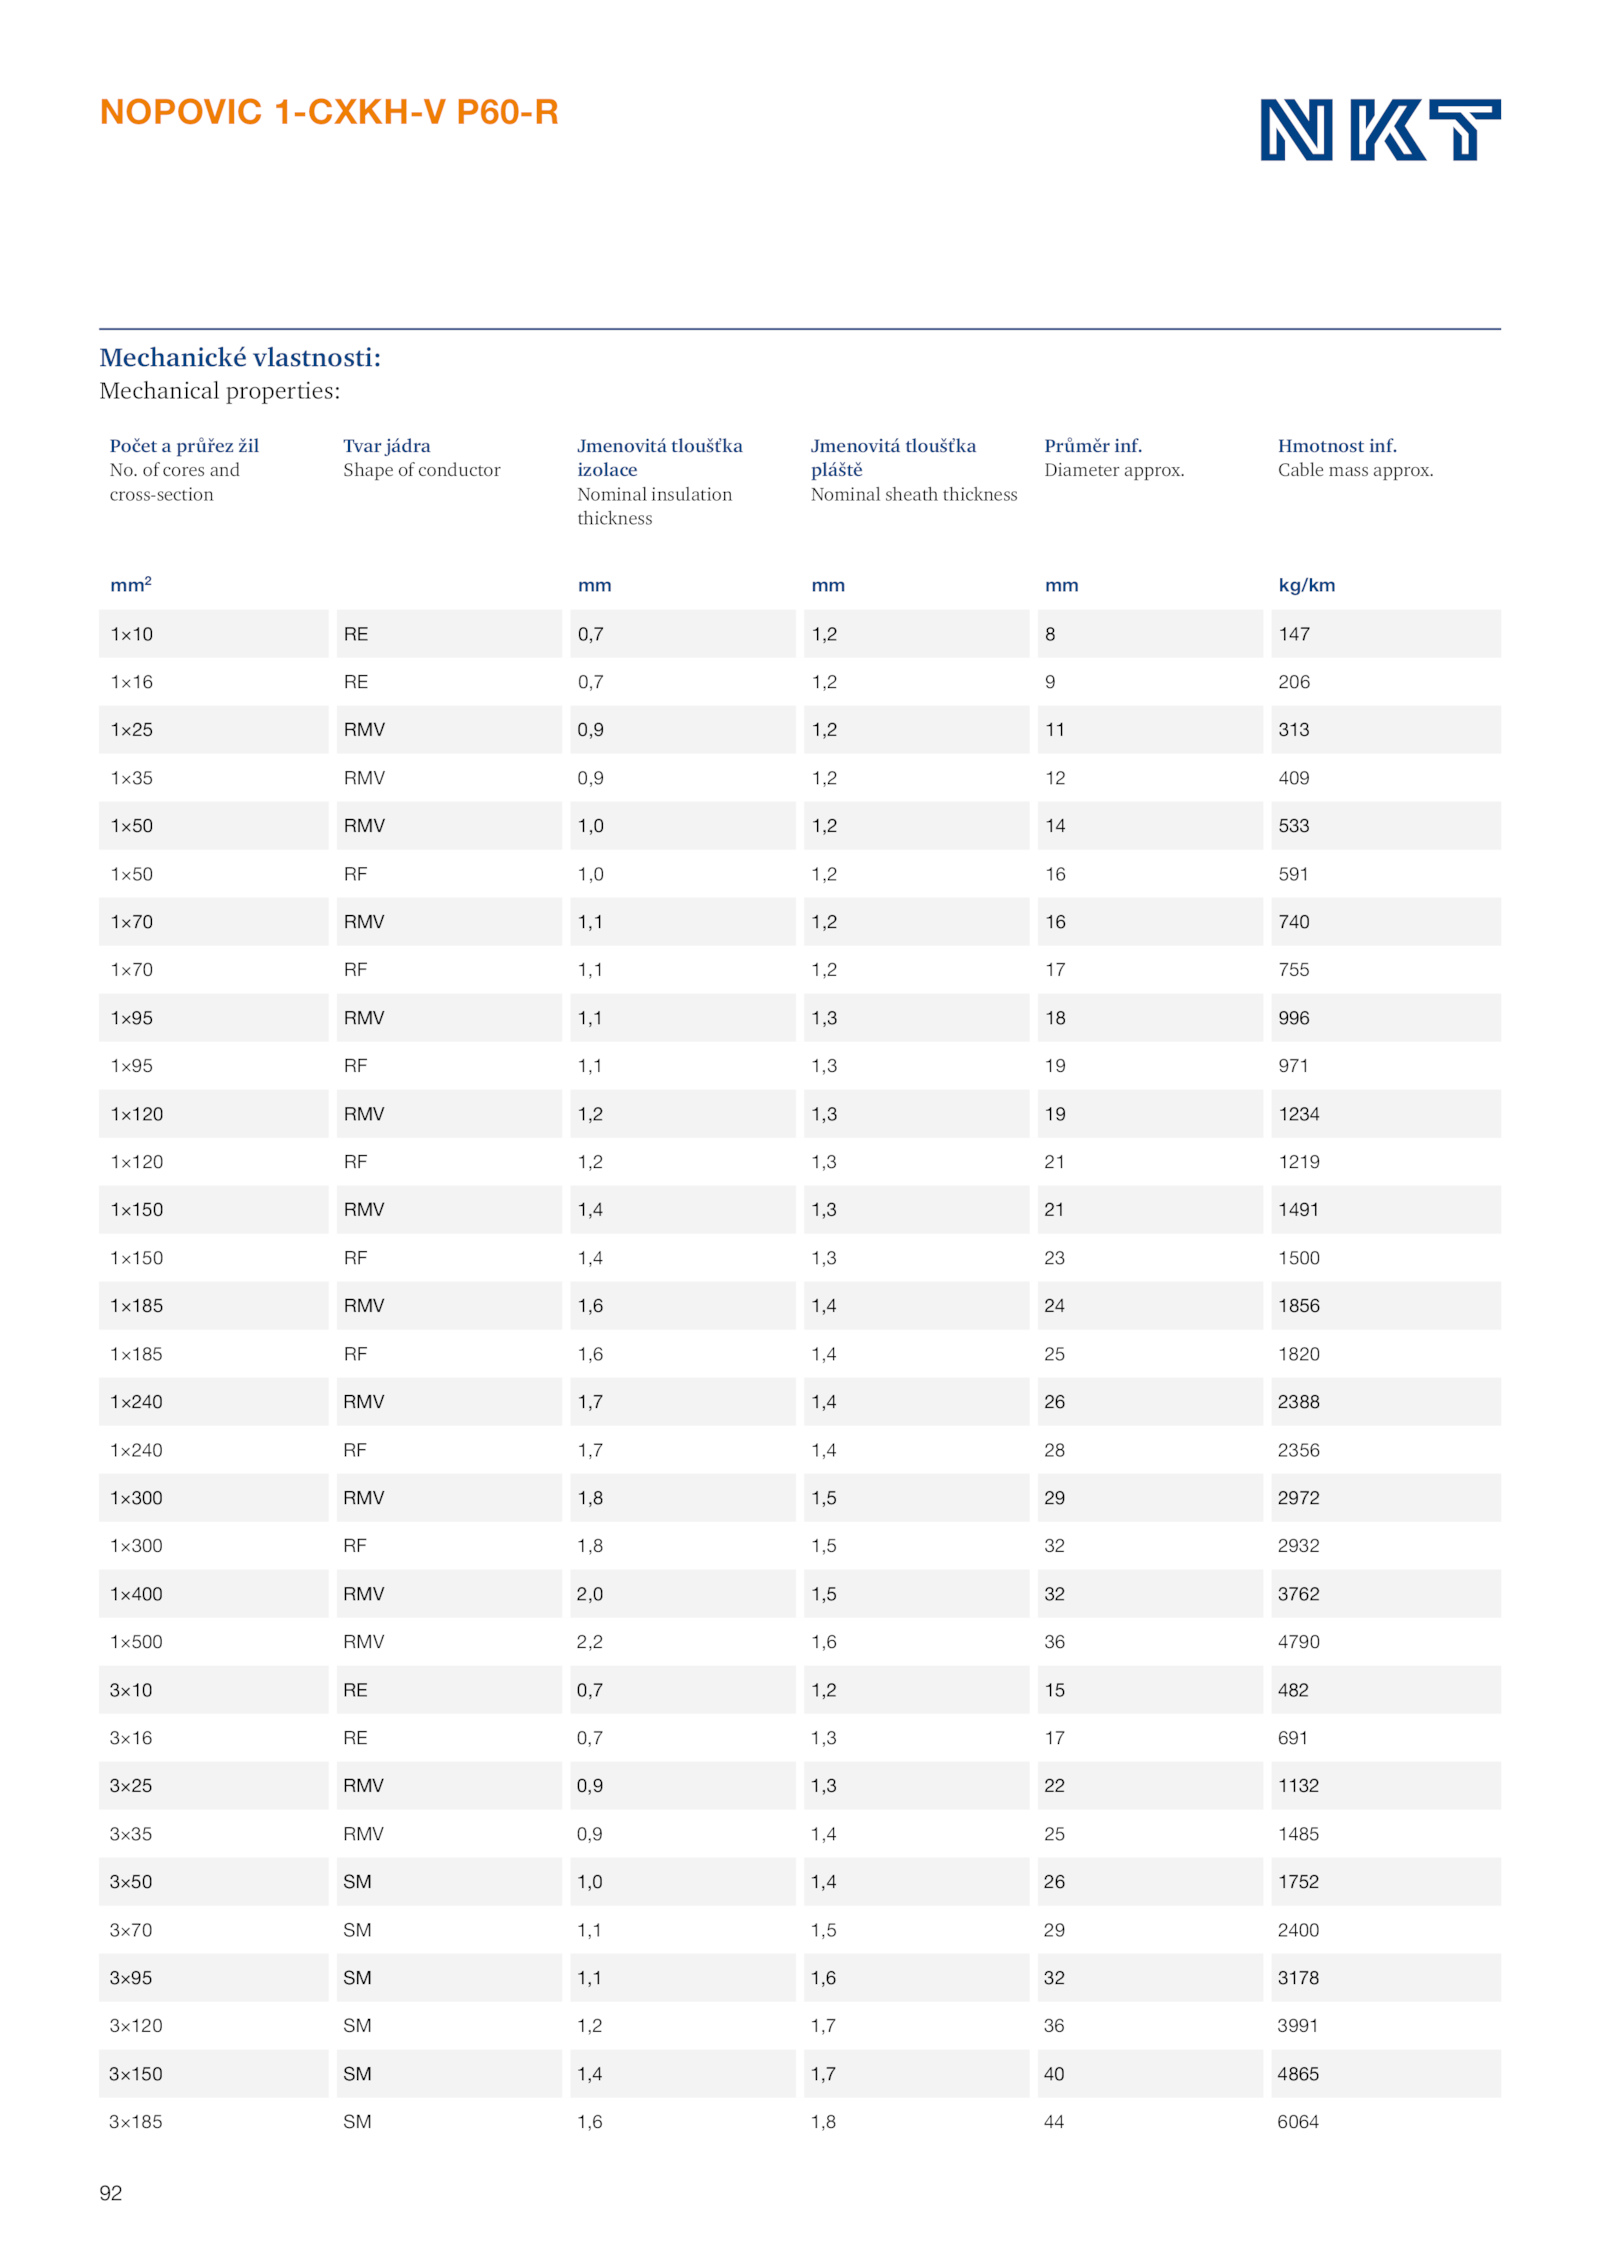
Task: Select the mm² unit label
Action: [x=130, y=584]
